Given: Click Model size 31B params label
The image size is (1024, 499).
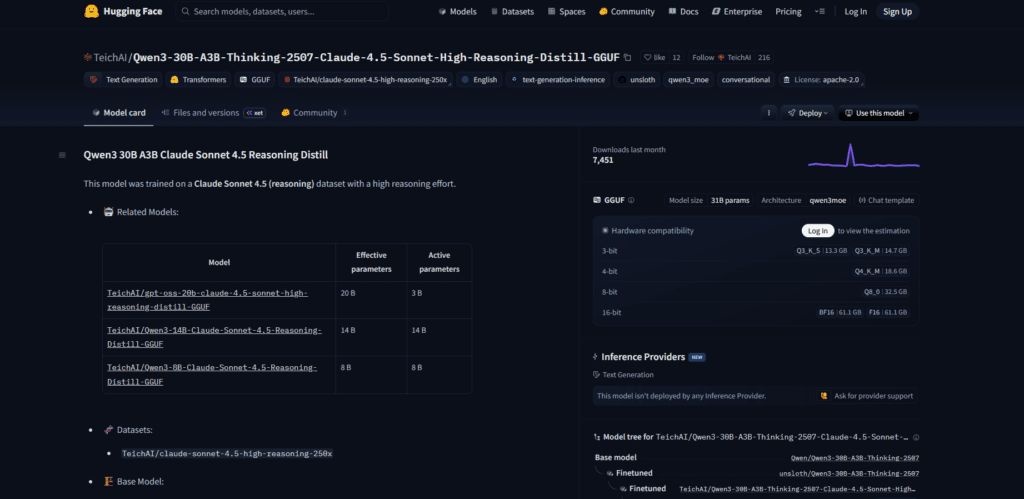Looking at the screenshot, I should pyautogui.click(x=709, y=201).
